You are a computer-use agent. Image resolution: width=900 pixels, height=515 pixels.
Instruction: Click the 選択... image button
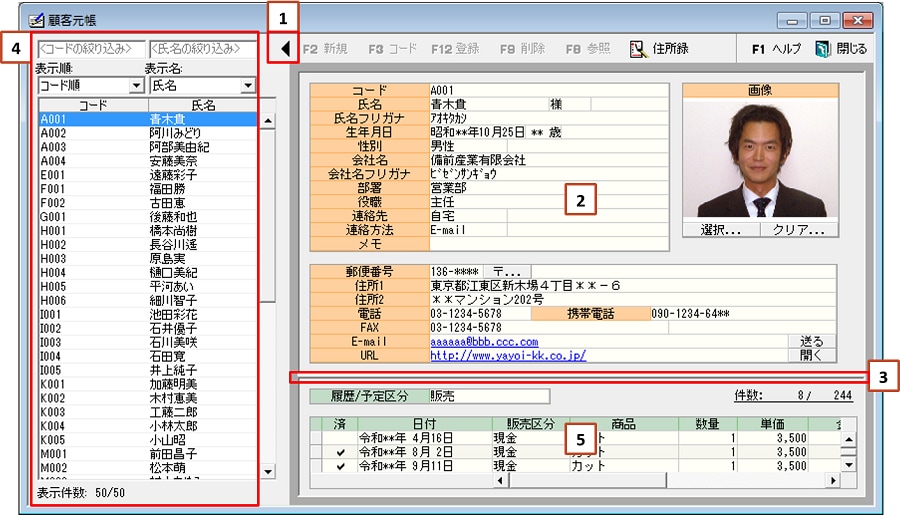(721, 229)
